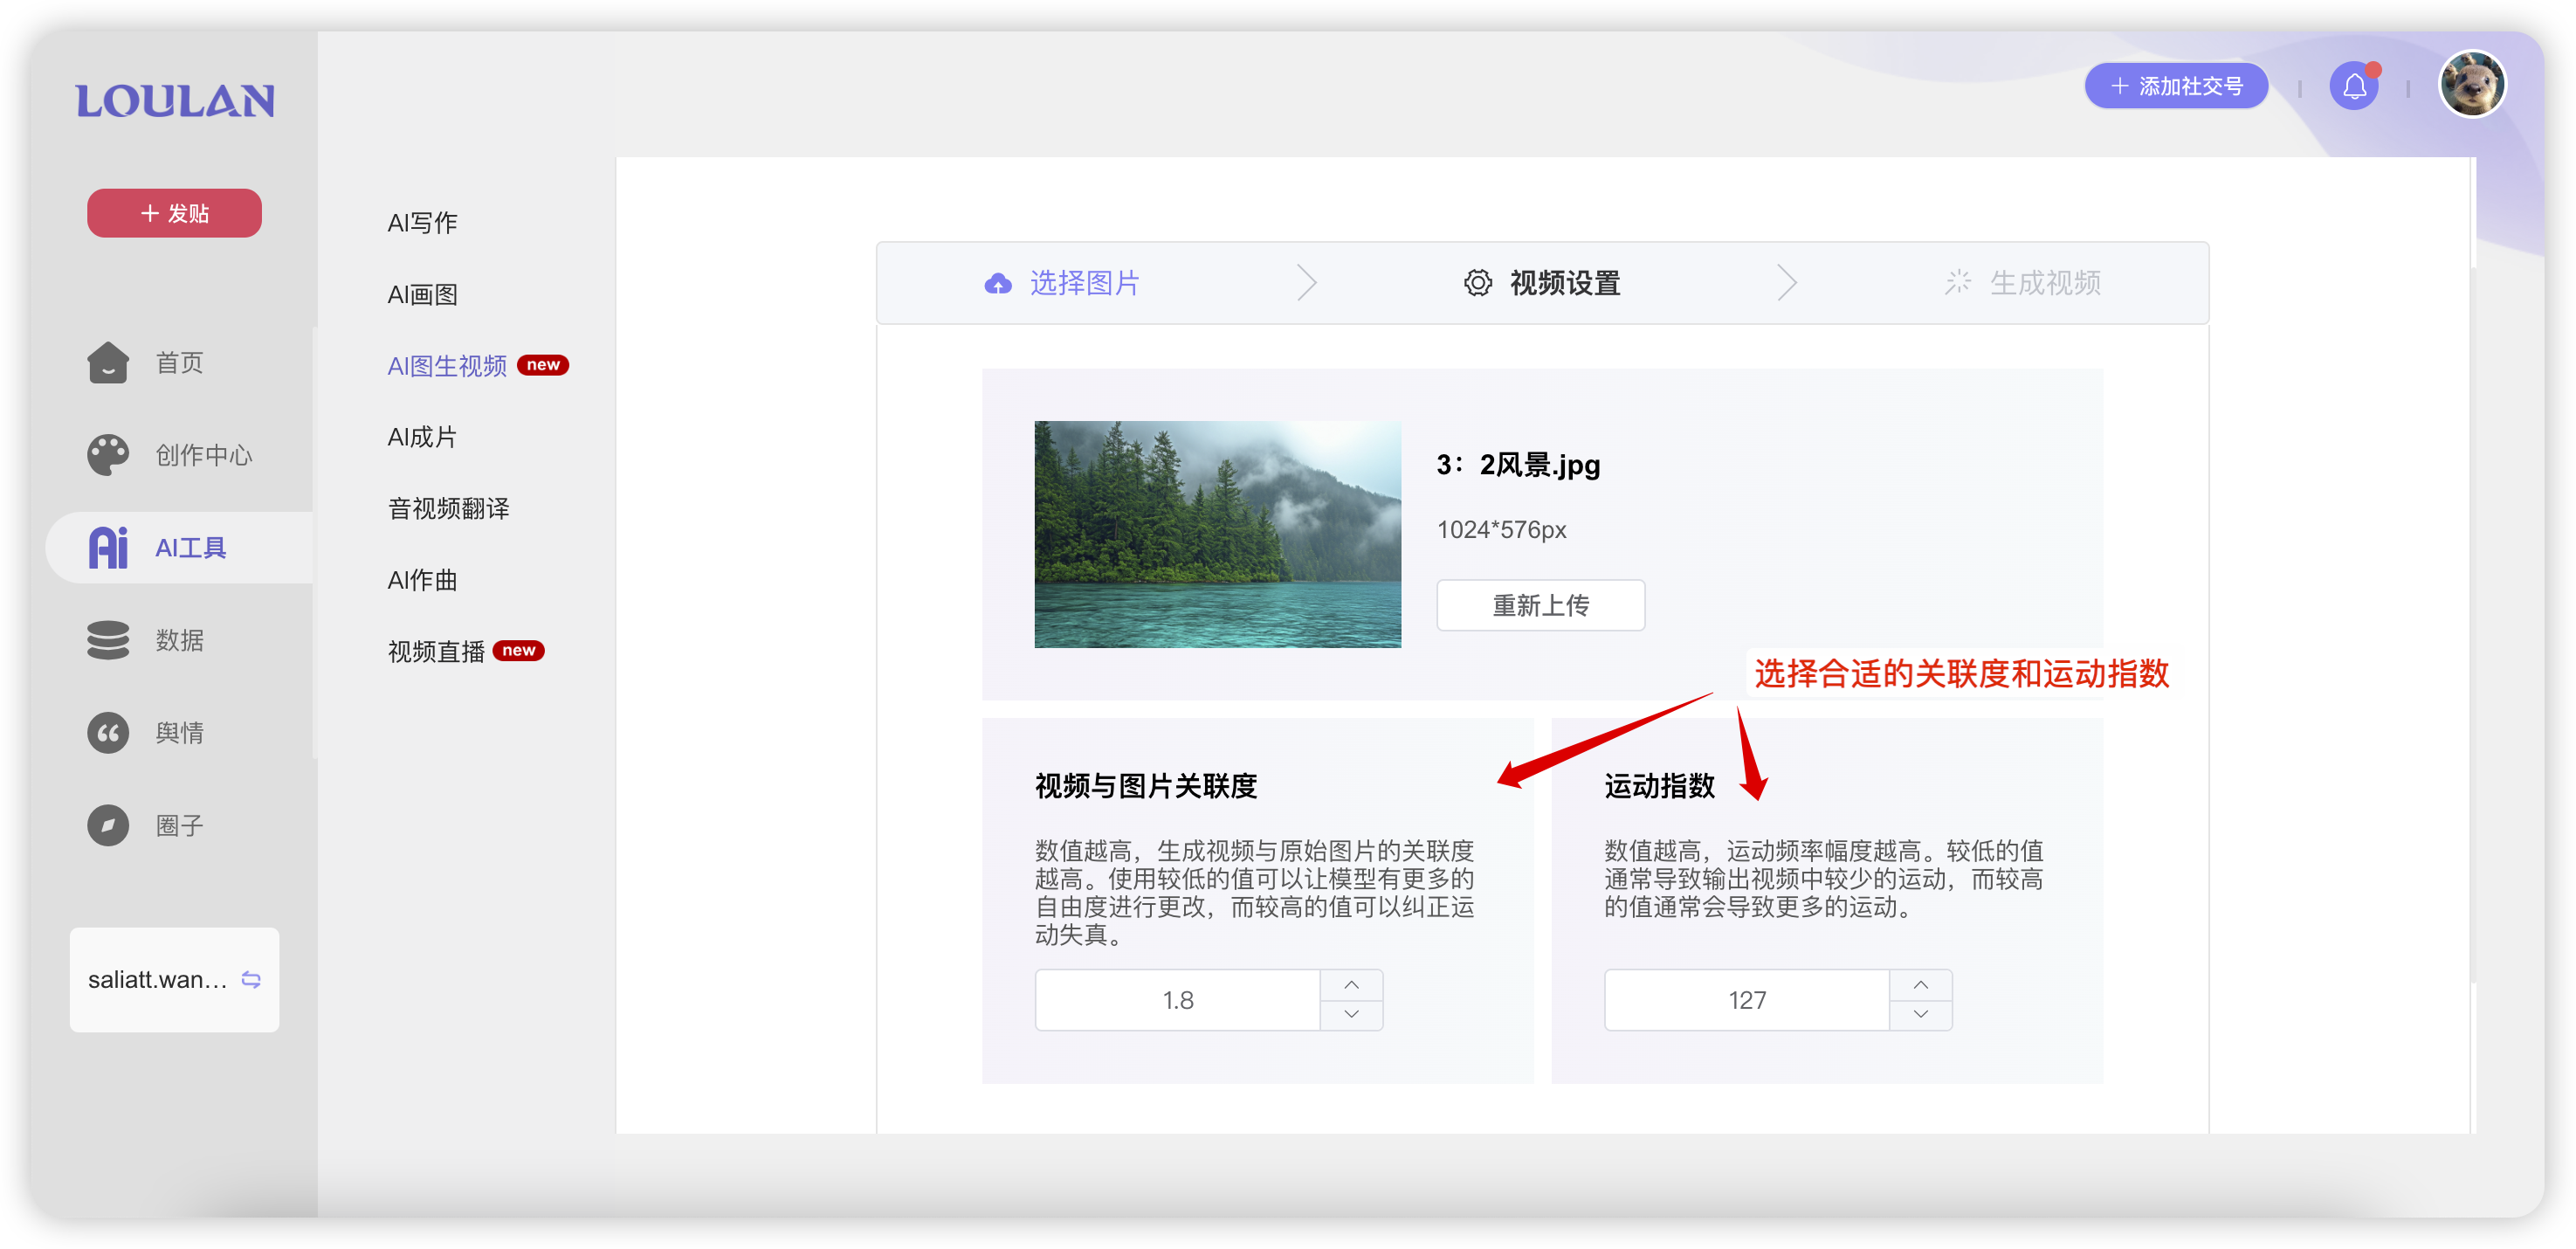Open 音视频翻译 menu item
This screenshot has height=1249, width=2576.
[448, 508]
